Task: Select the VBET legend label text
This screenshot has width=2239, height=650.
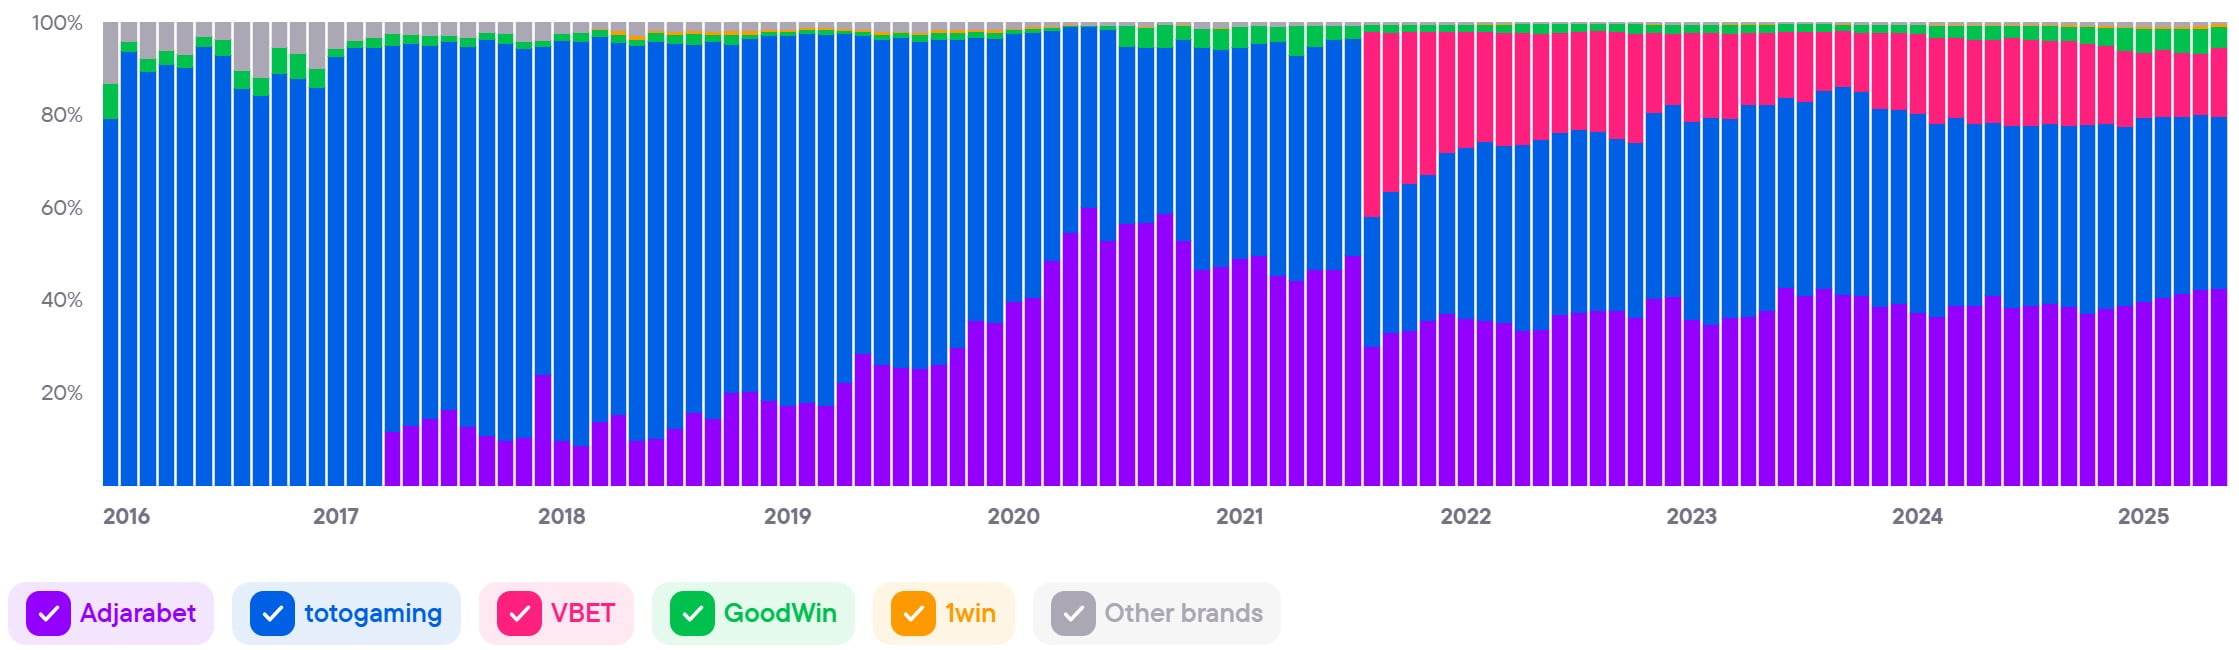Action: point(583,613)
